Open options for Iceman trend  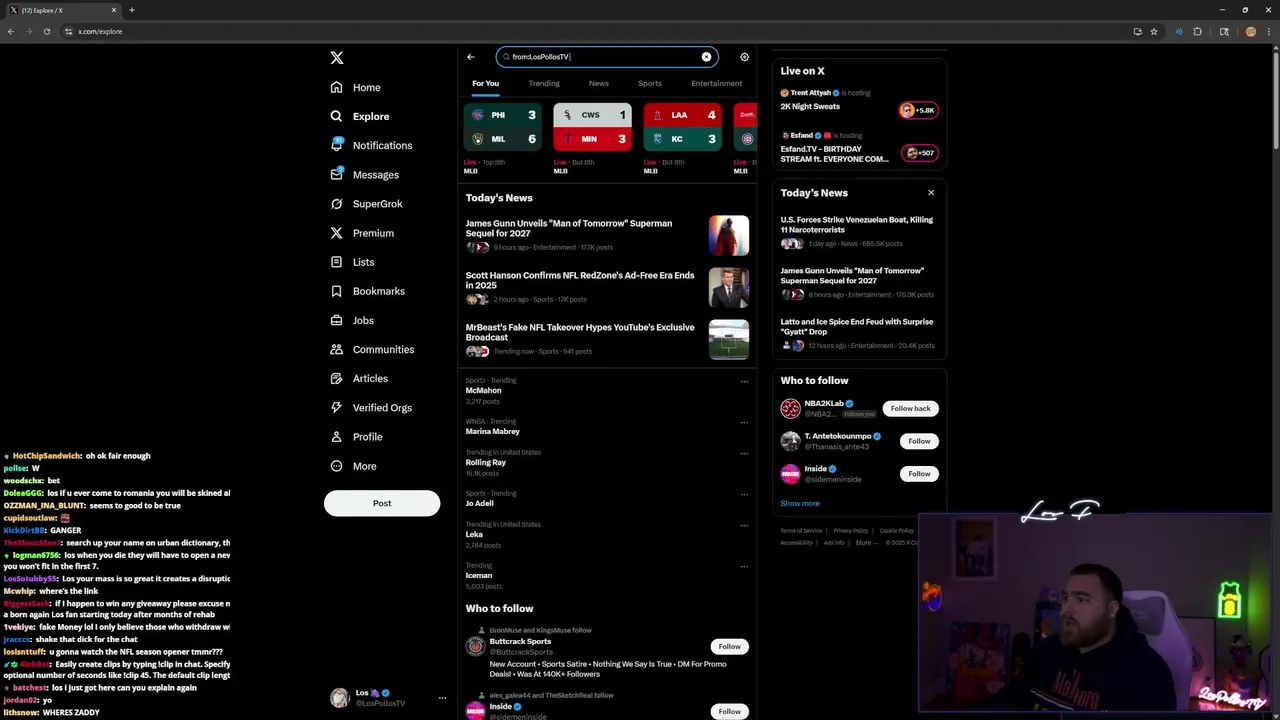[744, 566]
